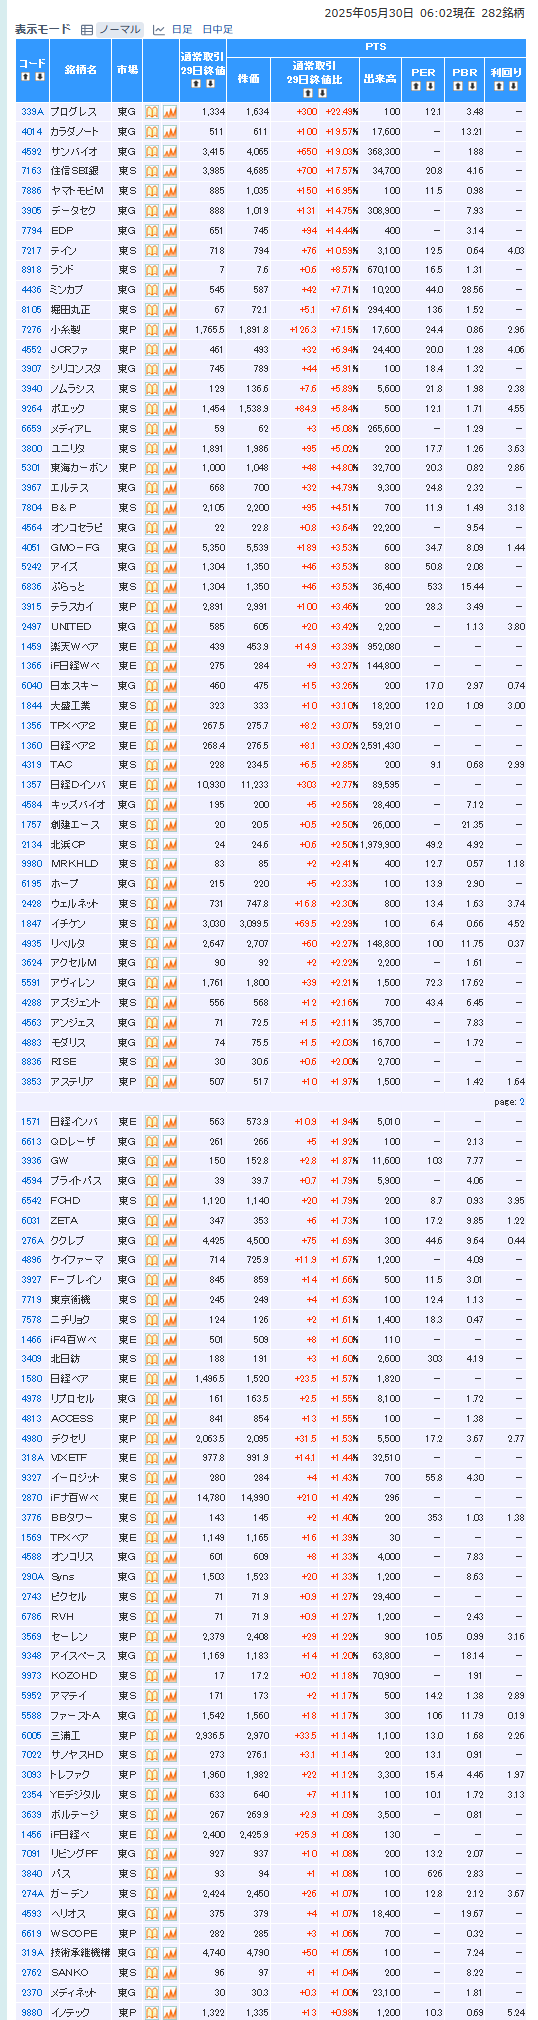
Task: Select +22.49% change for プログレス
Action: tap(341, 112)
